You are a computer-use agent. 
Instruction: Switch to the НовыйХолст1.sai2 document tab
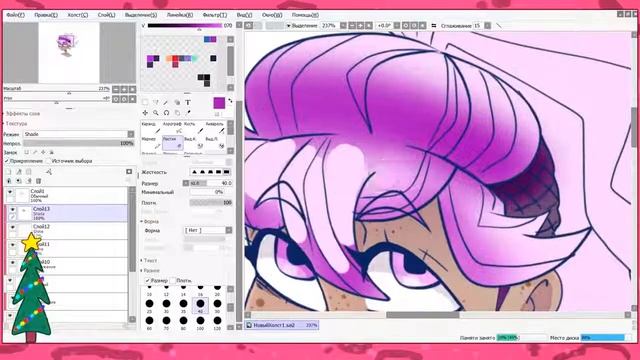point(282,325)
